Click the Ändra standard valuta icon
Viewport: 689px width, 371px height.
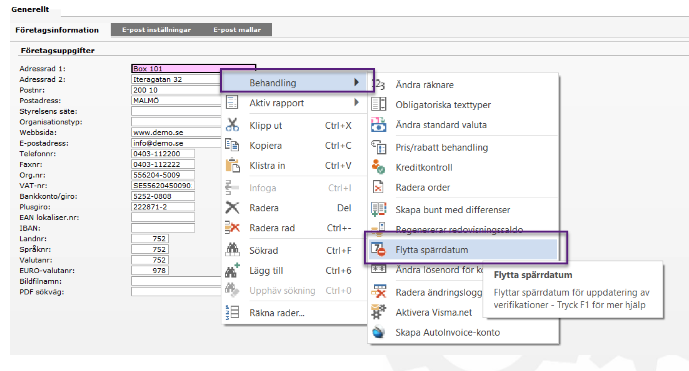tap(378, 124)
